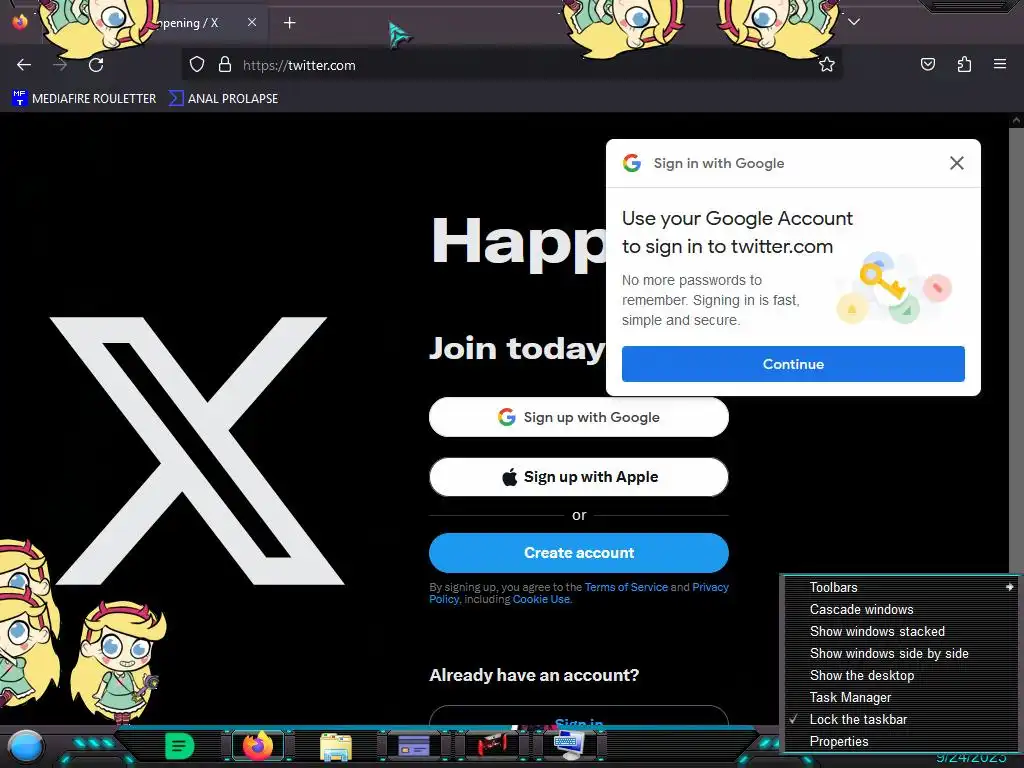1024x768 pixels.
Task: Open Task Manager from the taskbar menu
Action: tap(901, 697)
